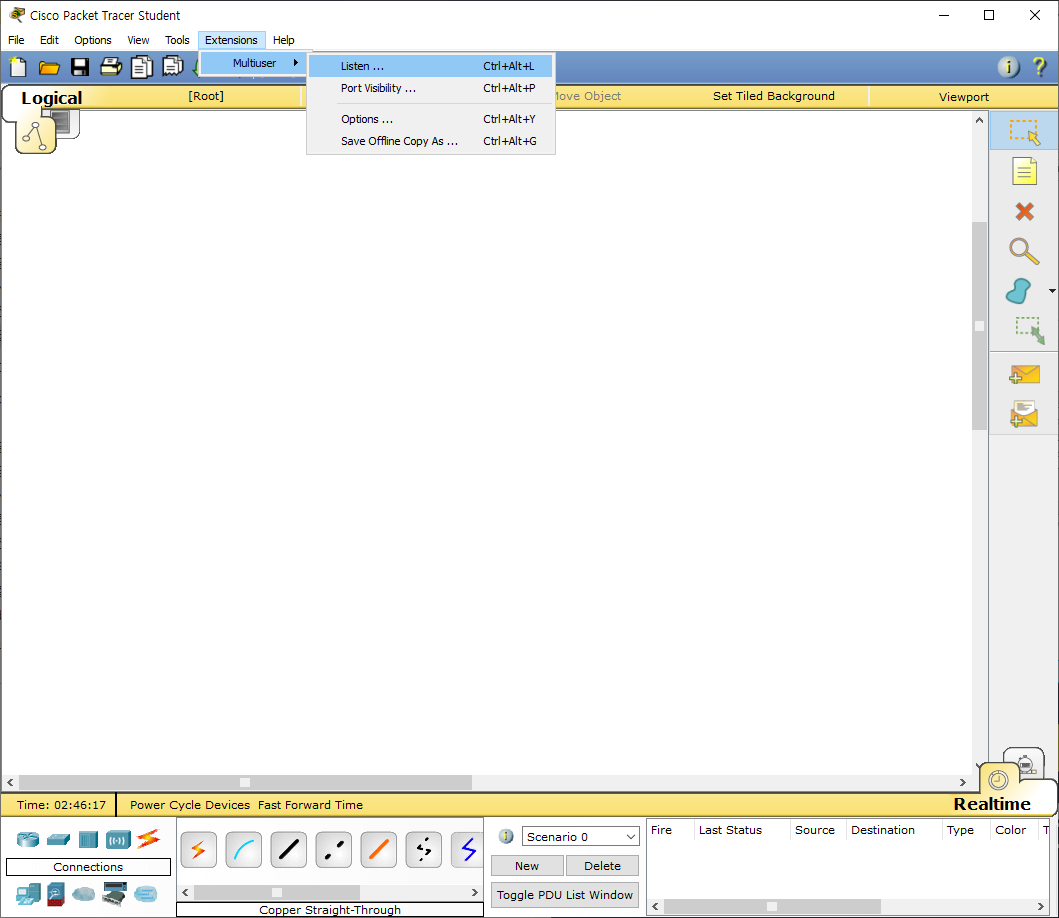Choose the automatic connection type
This screenshot has height=918, width=1059.
(199, 849)
